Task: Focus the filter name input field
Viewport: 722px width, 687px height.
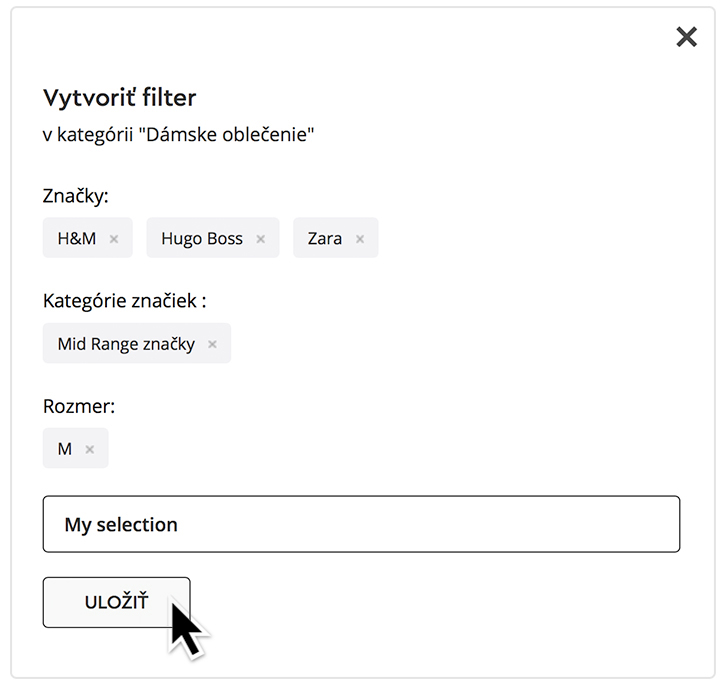Action: click(400, 524)
